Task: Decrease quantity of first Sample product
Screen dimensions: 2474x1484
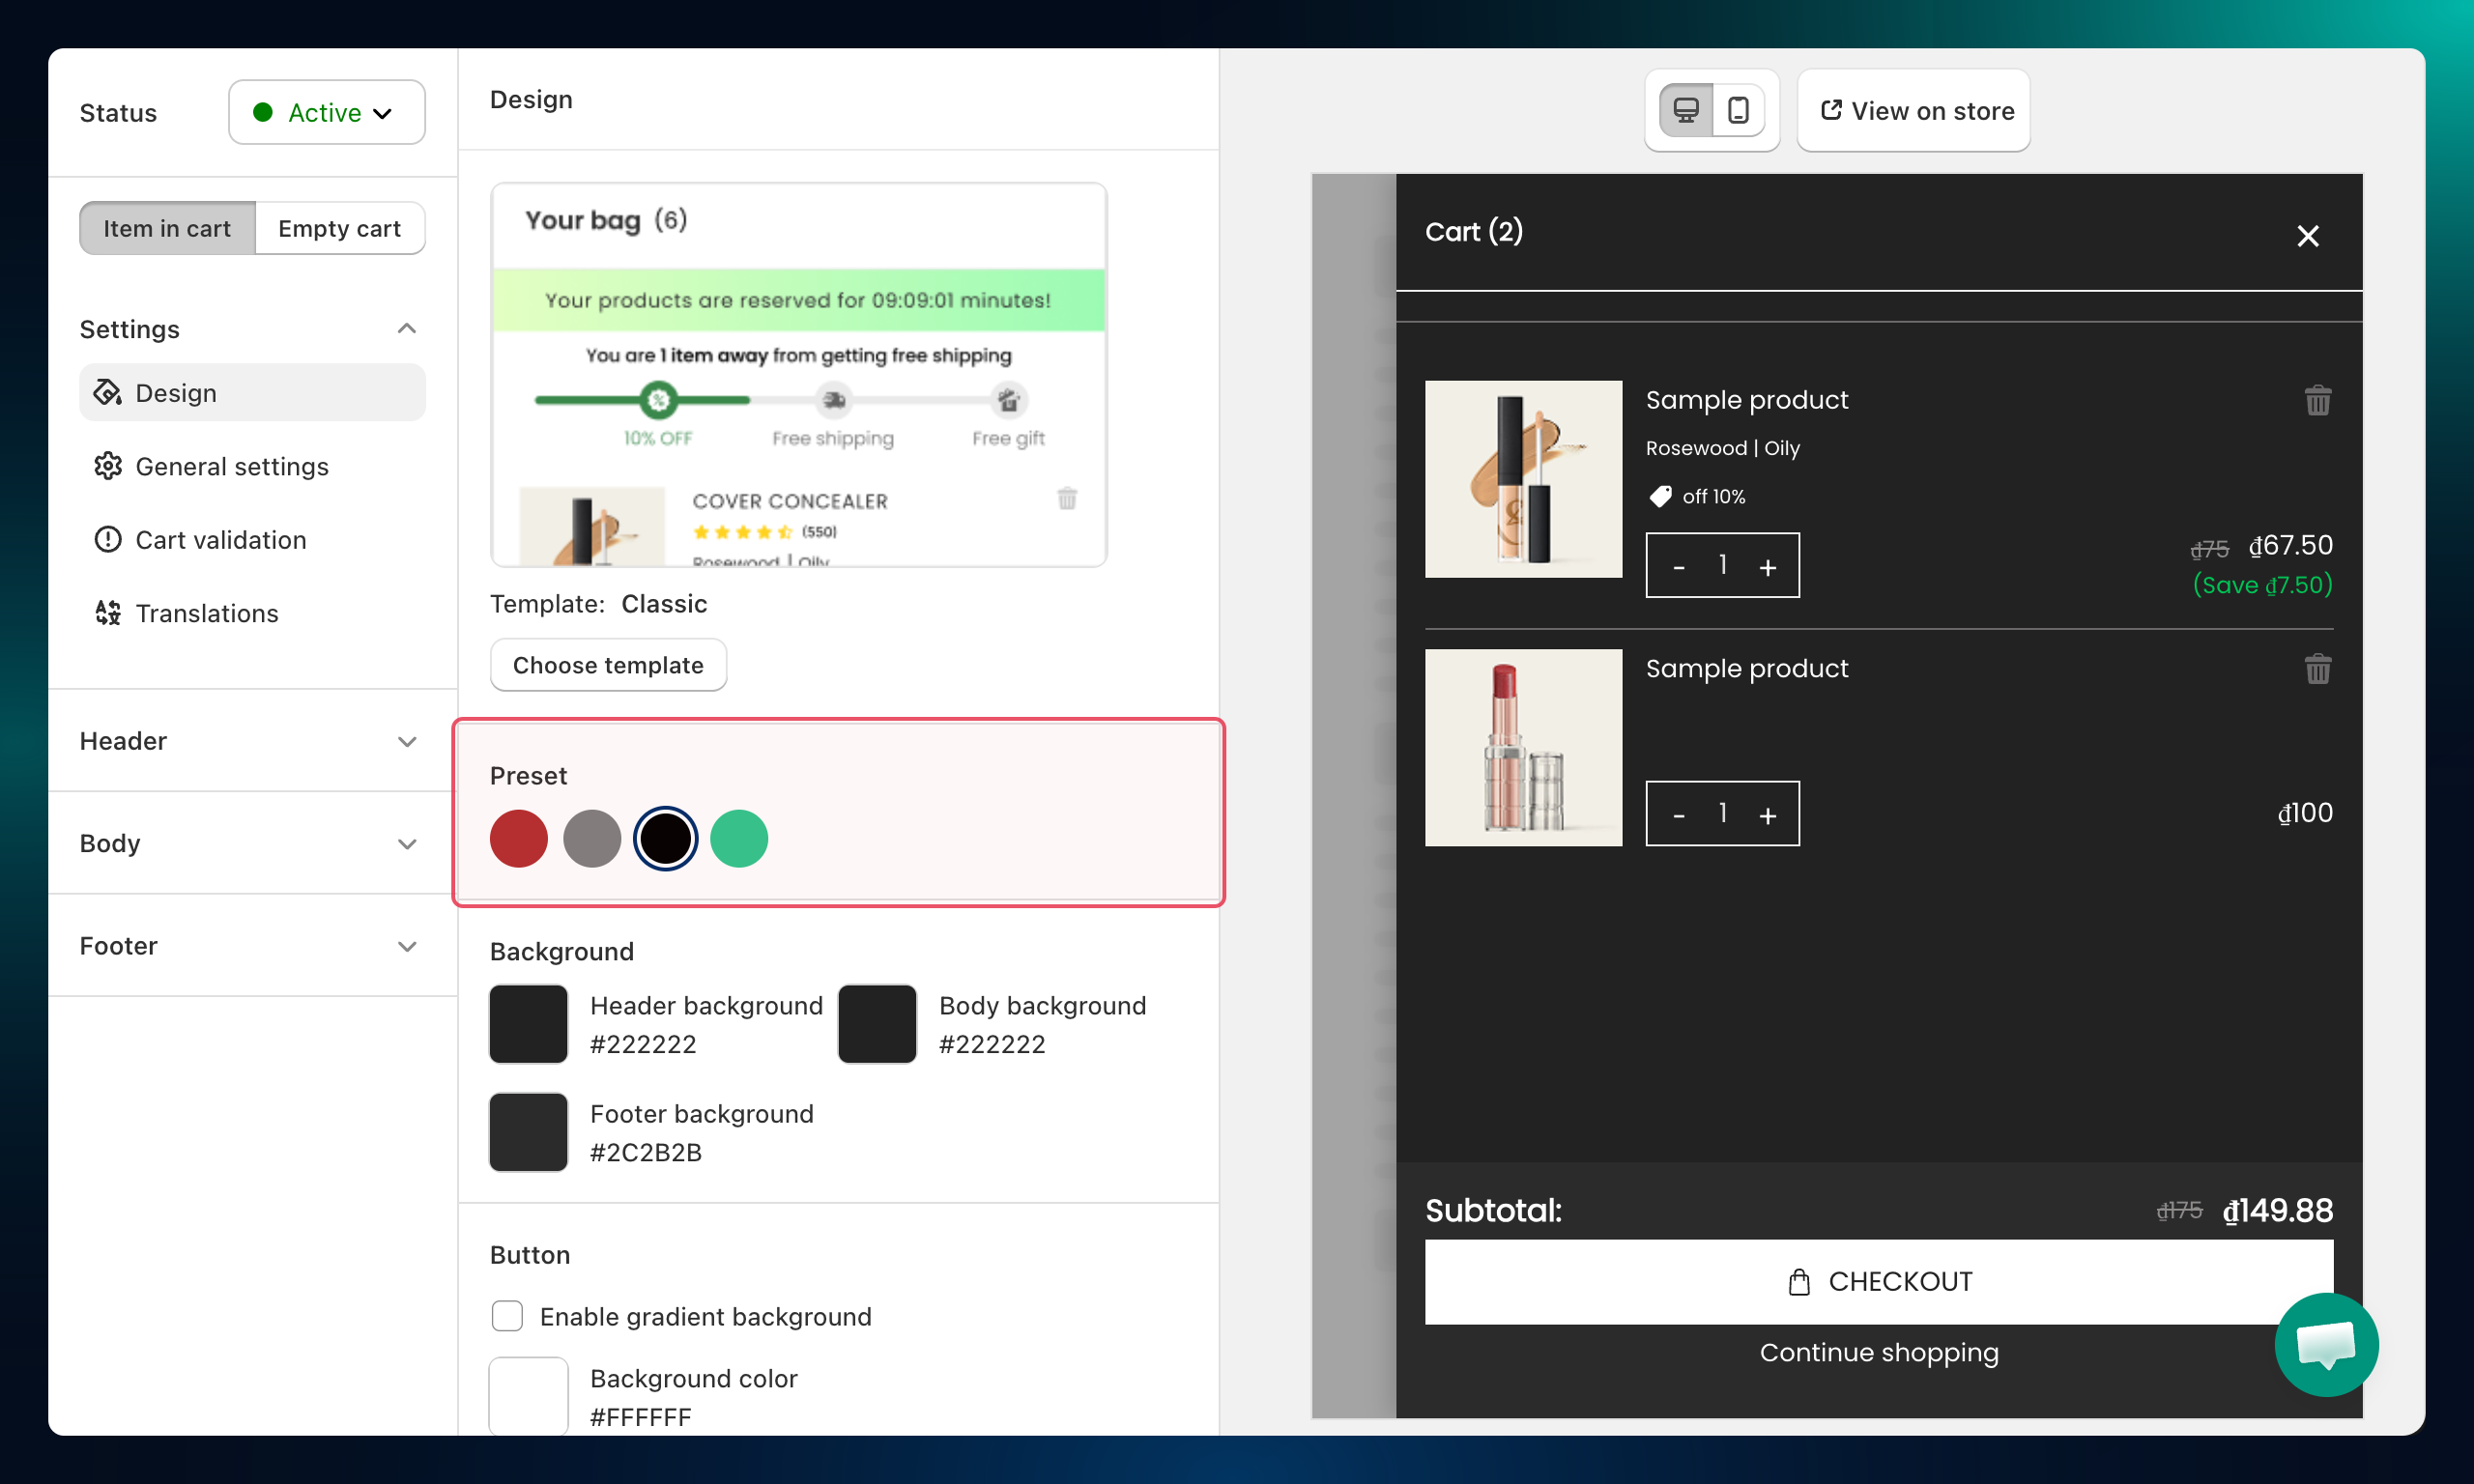Action: [1679, 566]
